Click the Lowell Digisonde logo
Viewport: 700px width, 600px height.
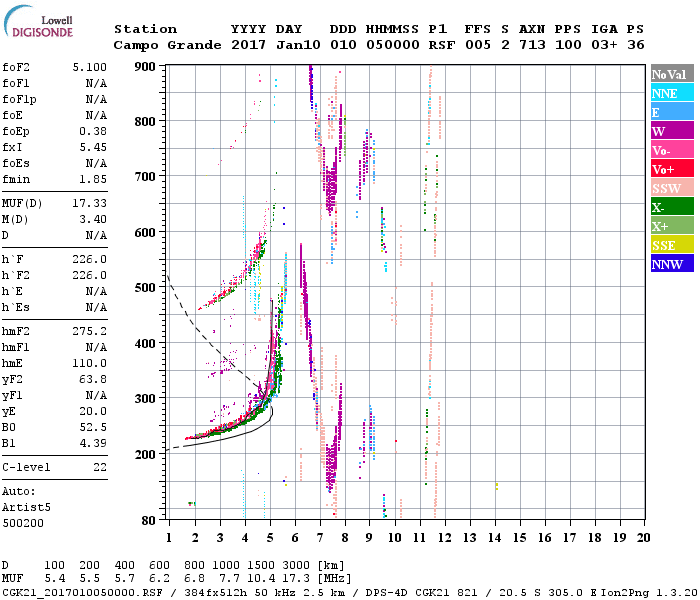pos(38,22)
